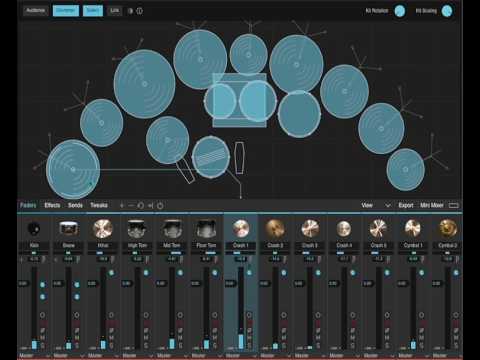Open Mid Tom channel Master output dropdown
The height and width of the screenshot is (360, 480).
pos(172,356)
